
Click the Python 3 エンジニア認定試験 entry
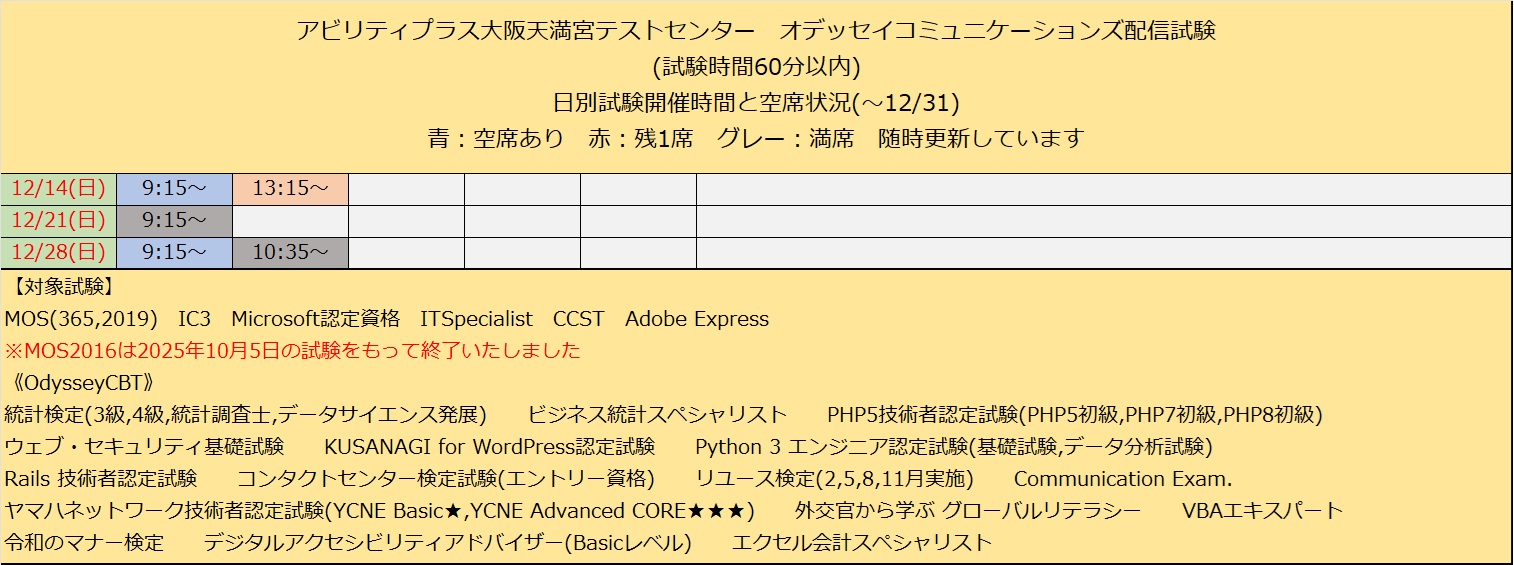pyautogui.click(x=953, y=446)
